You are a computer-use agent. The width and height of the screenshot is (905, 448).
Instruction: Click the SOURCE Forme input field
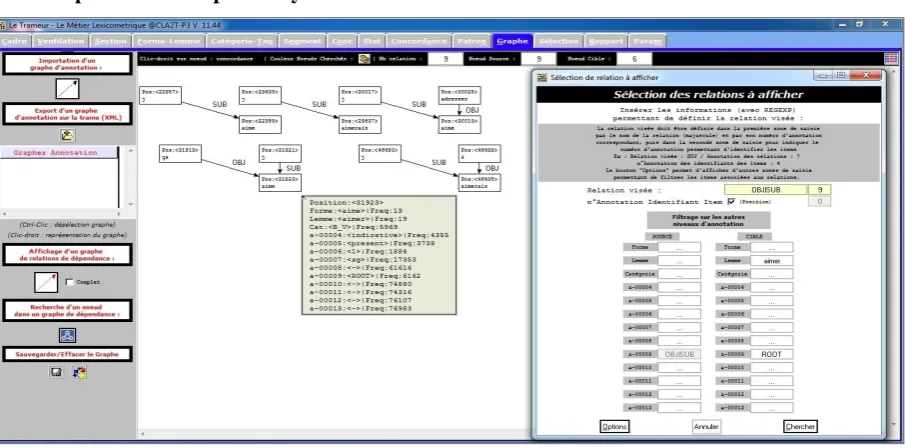(679, 247)
